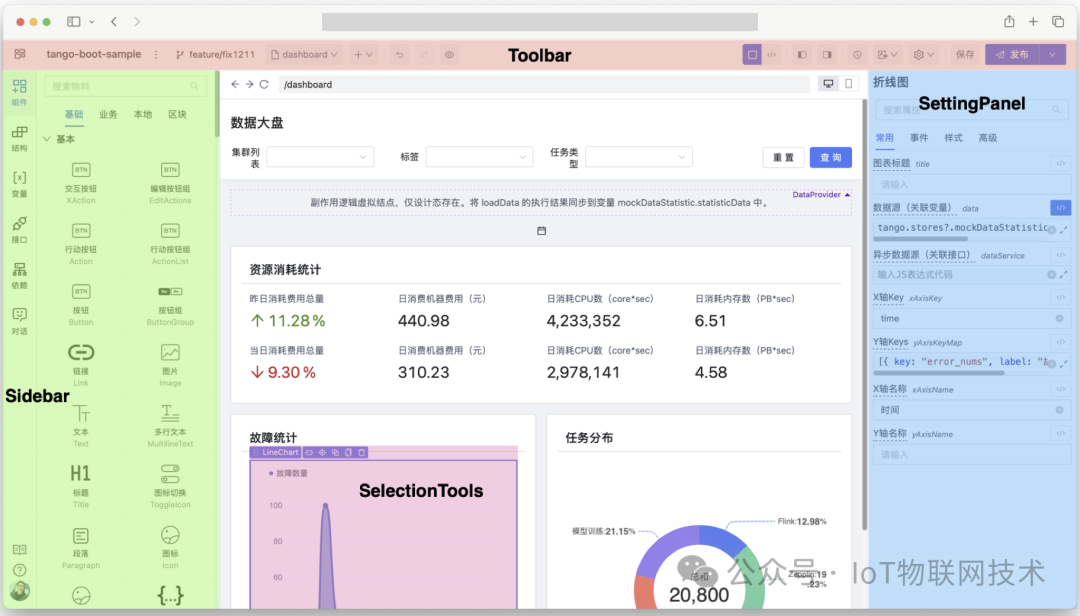Click the undo icon in toolbar

pyautogui.click(x=399, y=54)
